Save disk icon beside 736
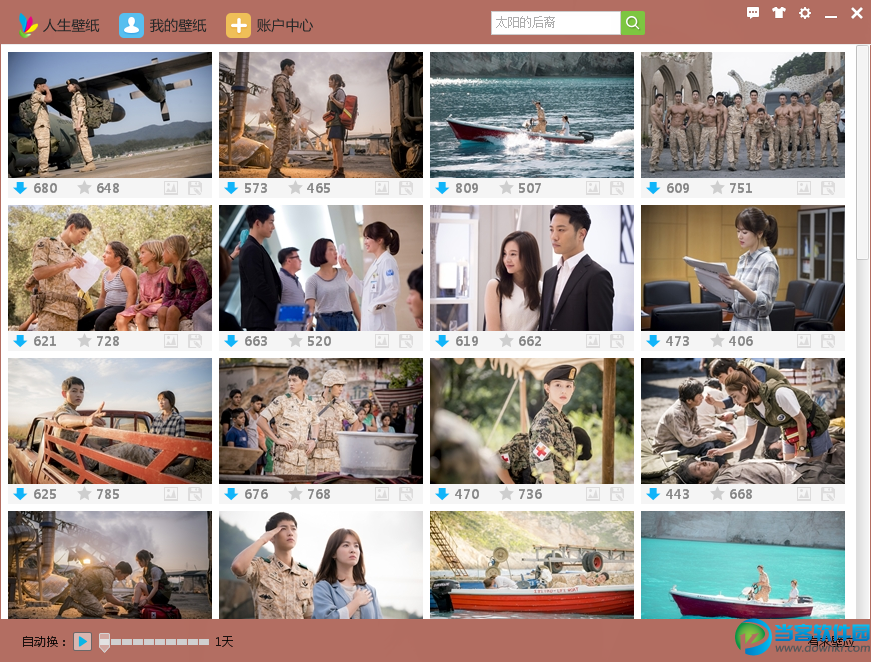 [x=617, y=494]
